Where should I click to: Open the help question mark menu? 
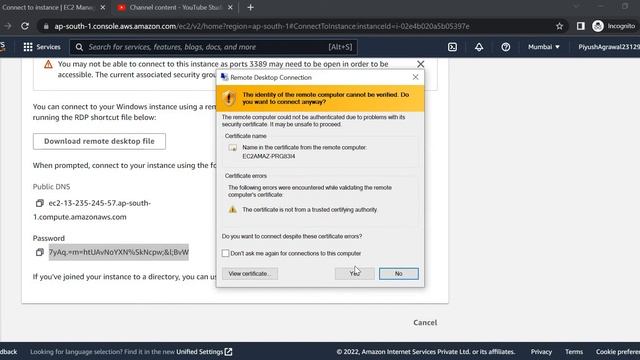click(x=506, y=47)
